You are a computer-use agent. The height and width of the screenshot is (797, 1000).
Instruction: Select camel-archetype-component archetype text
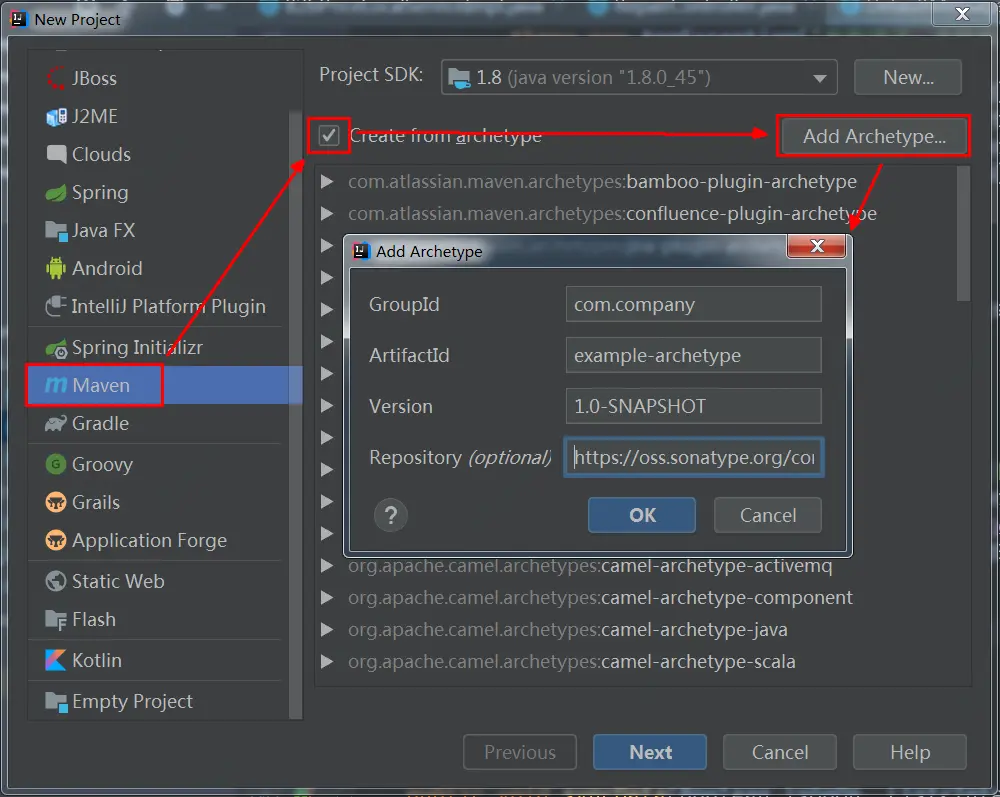point(600,597)
